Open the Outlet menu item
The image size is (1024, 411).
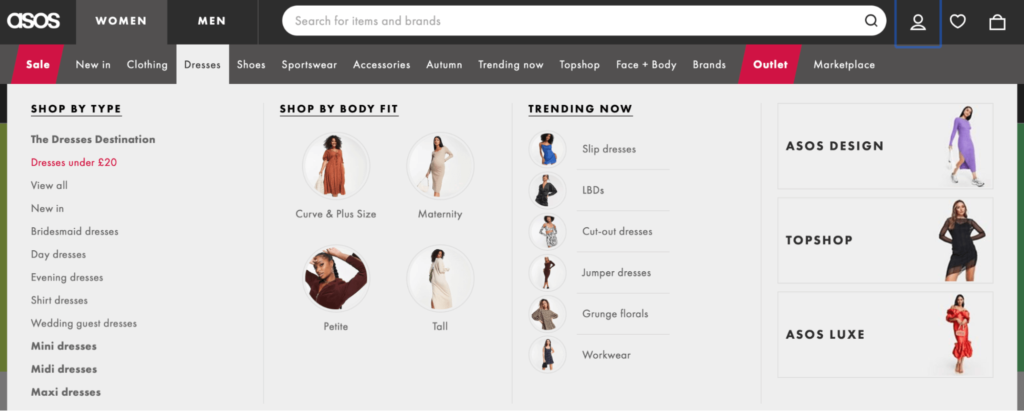(x=770, y=65)
